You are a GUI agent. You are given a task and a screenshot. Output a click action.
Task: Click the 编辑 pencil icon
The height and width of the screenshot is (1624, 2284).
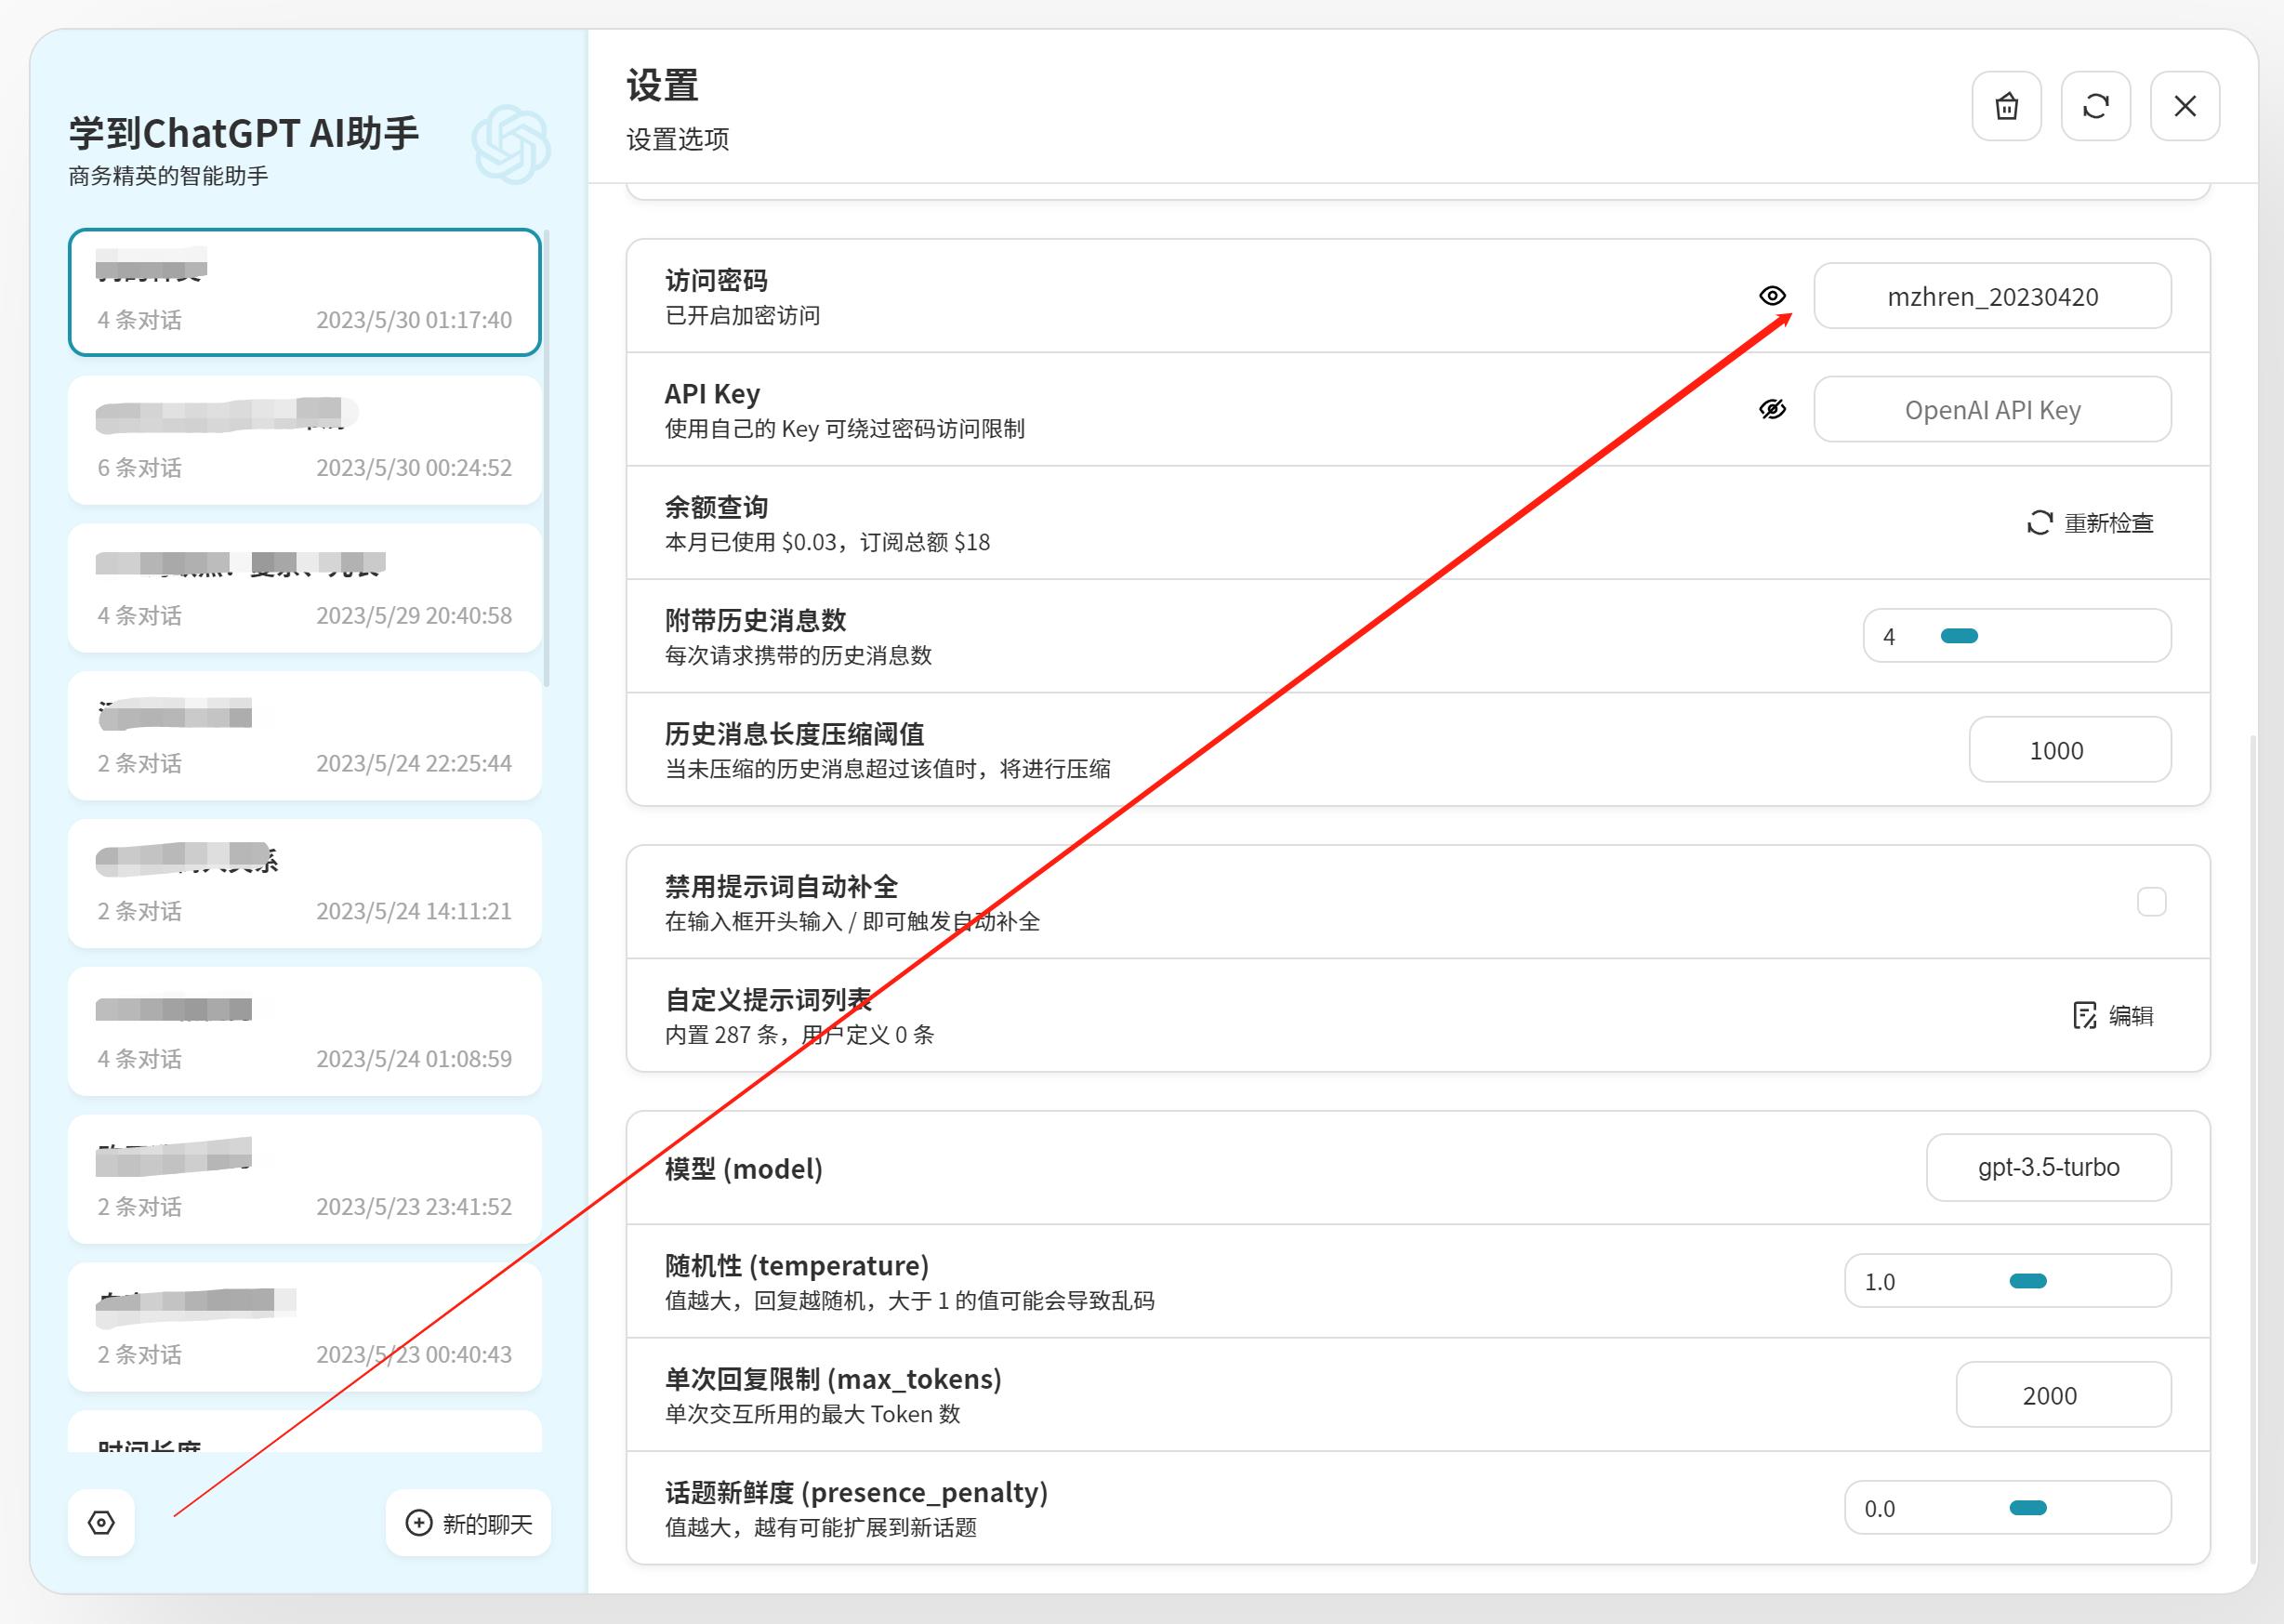[x=2084, y=1016]
